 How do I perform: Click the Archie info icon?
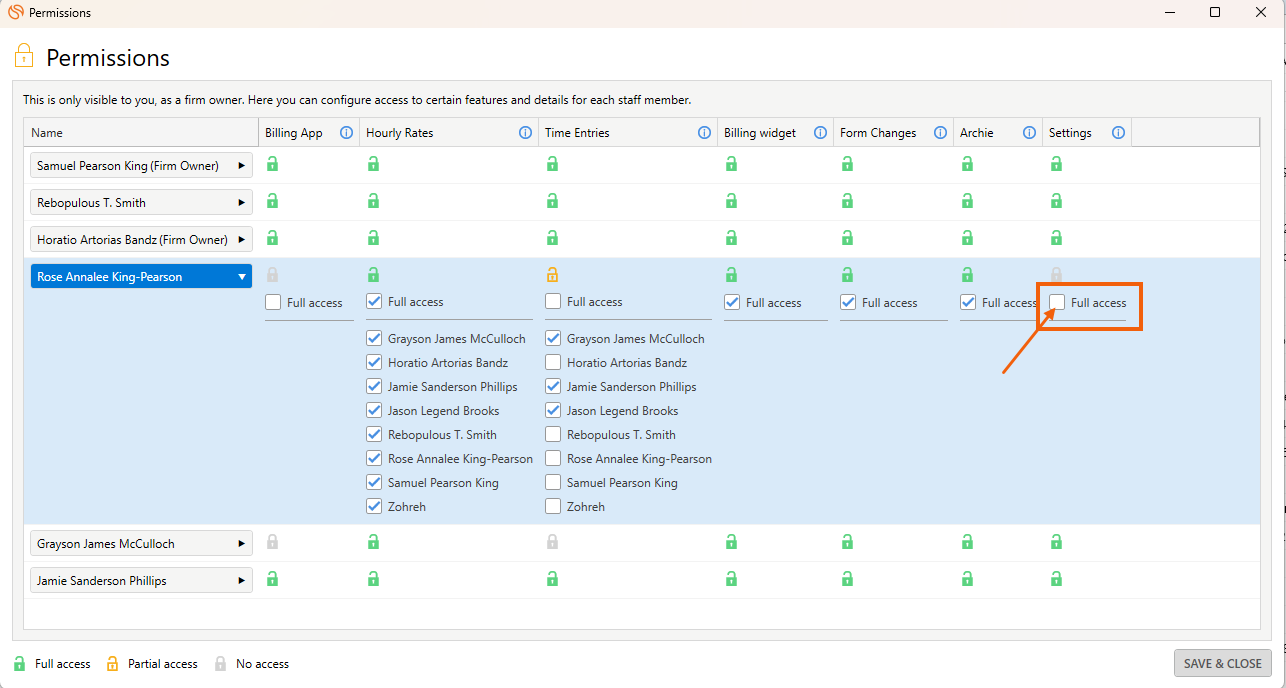(1029, 132)
